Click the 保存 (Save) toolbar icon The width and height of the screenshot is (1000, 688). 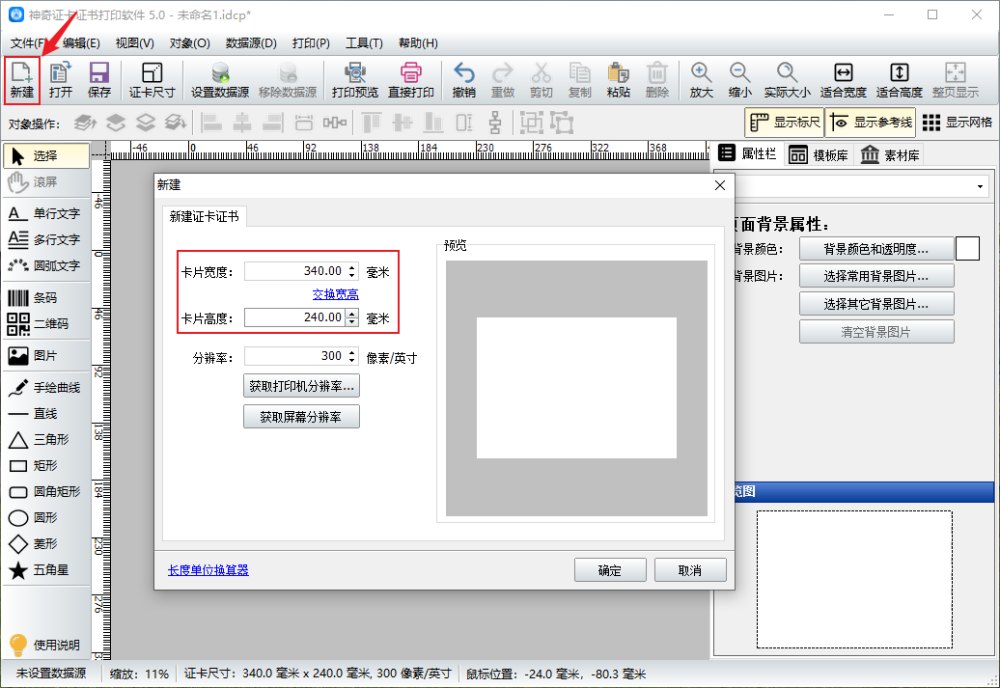point(99,80)
